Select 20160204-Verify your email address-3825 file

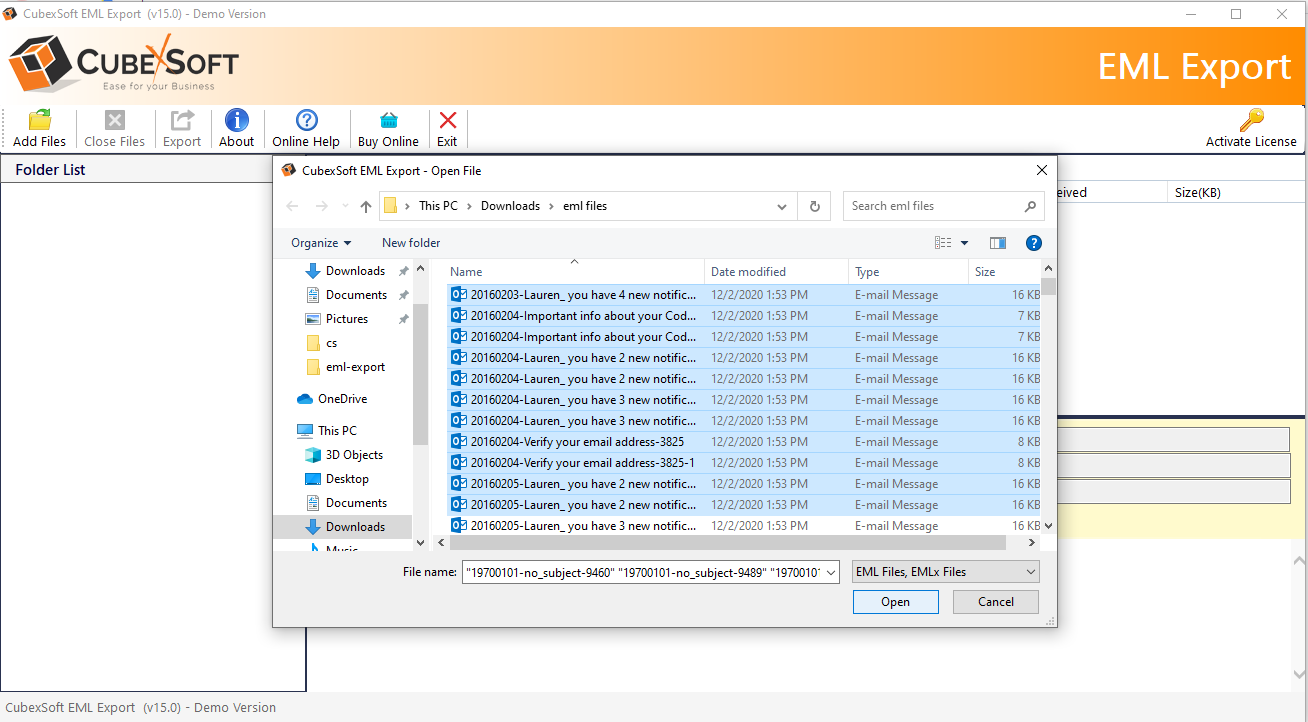tap(744, 442)
